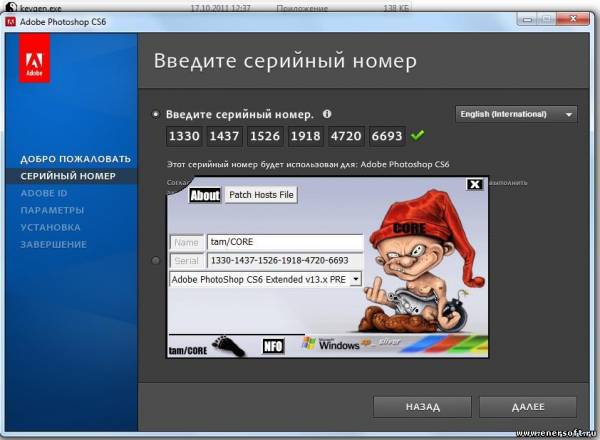
Task: Click the tam/CORE label in keygen footer
Action: [x=188, y=350]
